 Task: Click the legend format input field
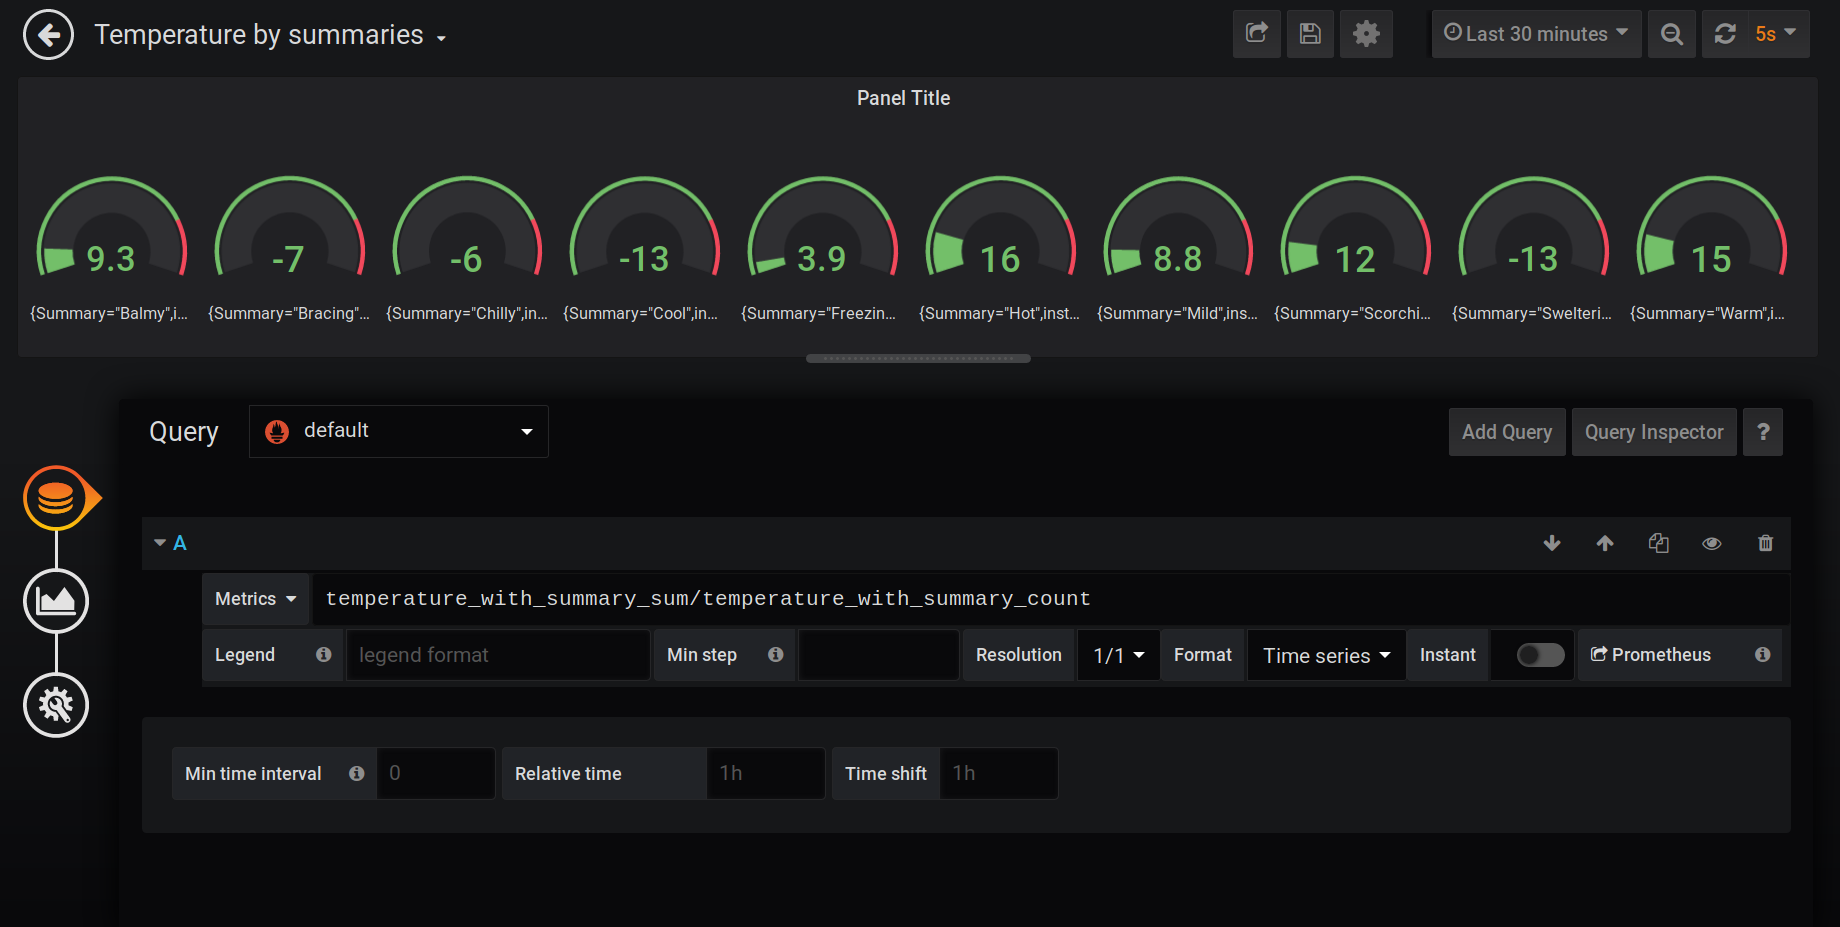(x=498, y=655)
